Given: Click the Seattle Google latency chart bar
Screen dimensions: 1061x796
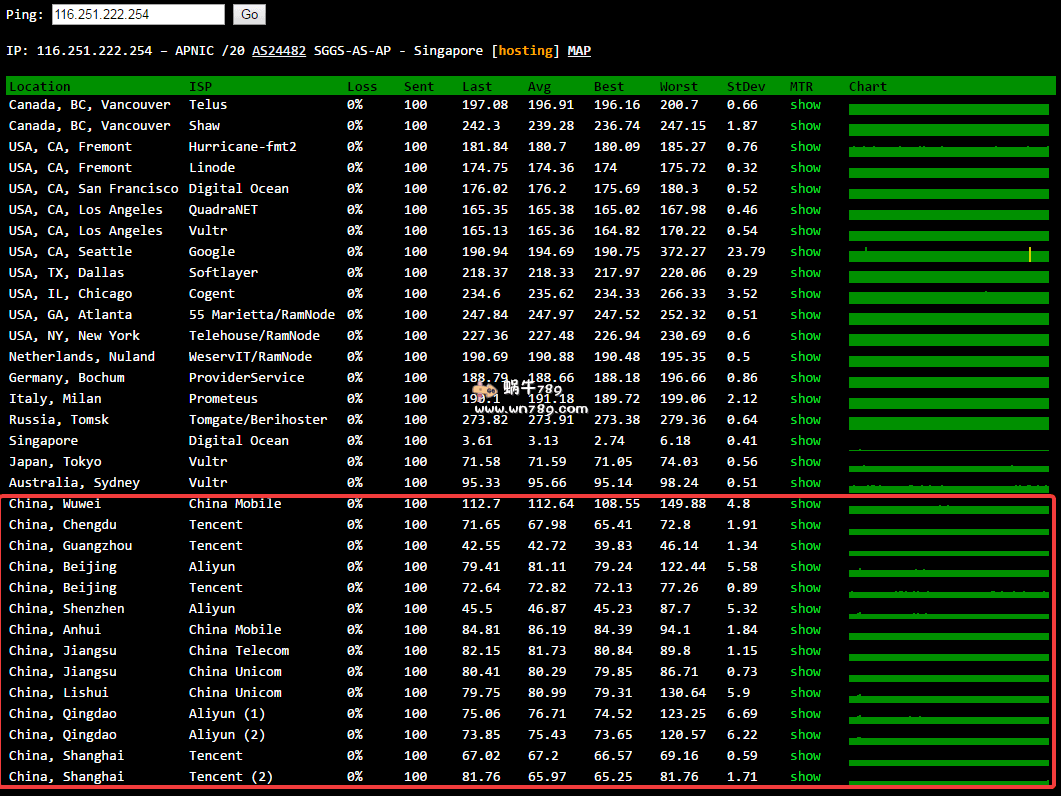Looking at the screenshot, I should tap(948, 255).
